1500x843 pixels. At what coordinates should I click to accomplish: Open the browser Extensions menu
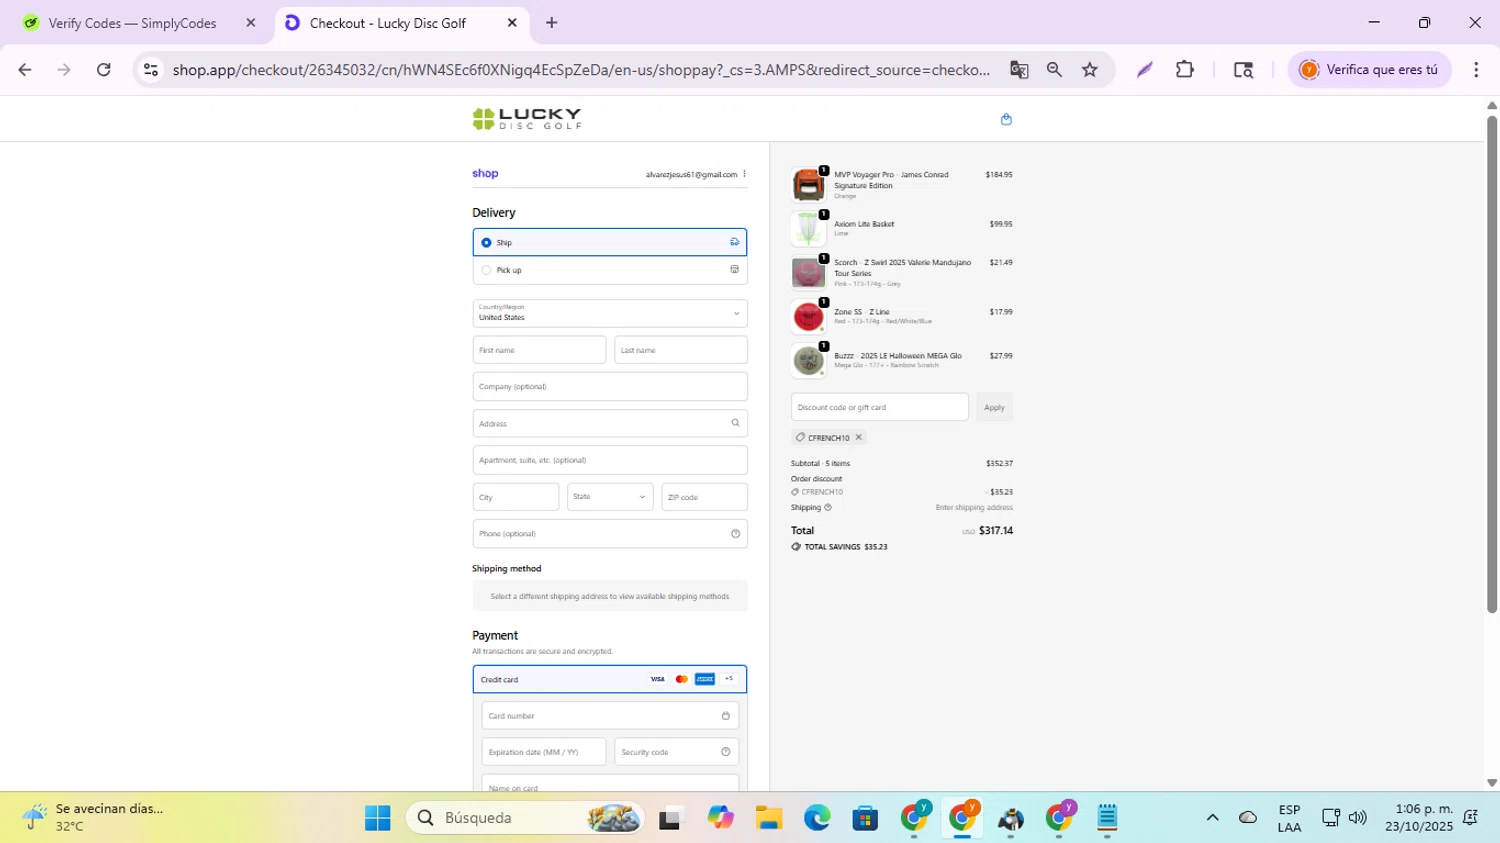[1185, 70]
